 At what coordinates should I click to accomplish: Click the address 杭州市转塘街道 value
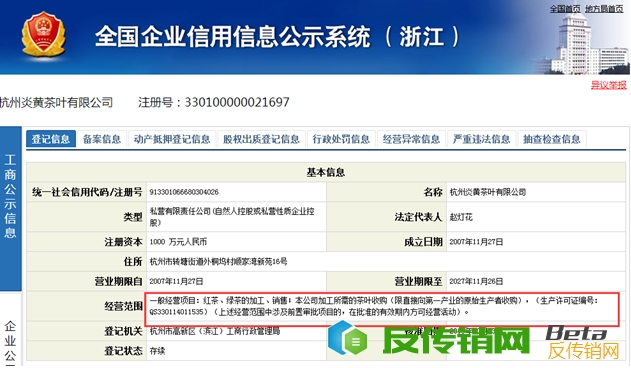[x=219, y=262]
